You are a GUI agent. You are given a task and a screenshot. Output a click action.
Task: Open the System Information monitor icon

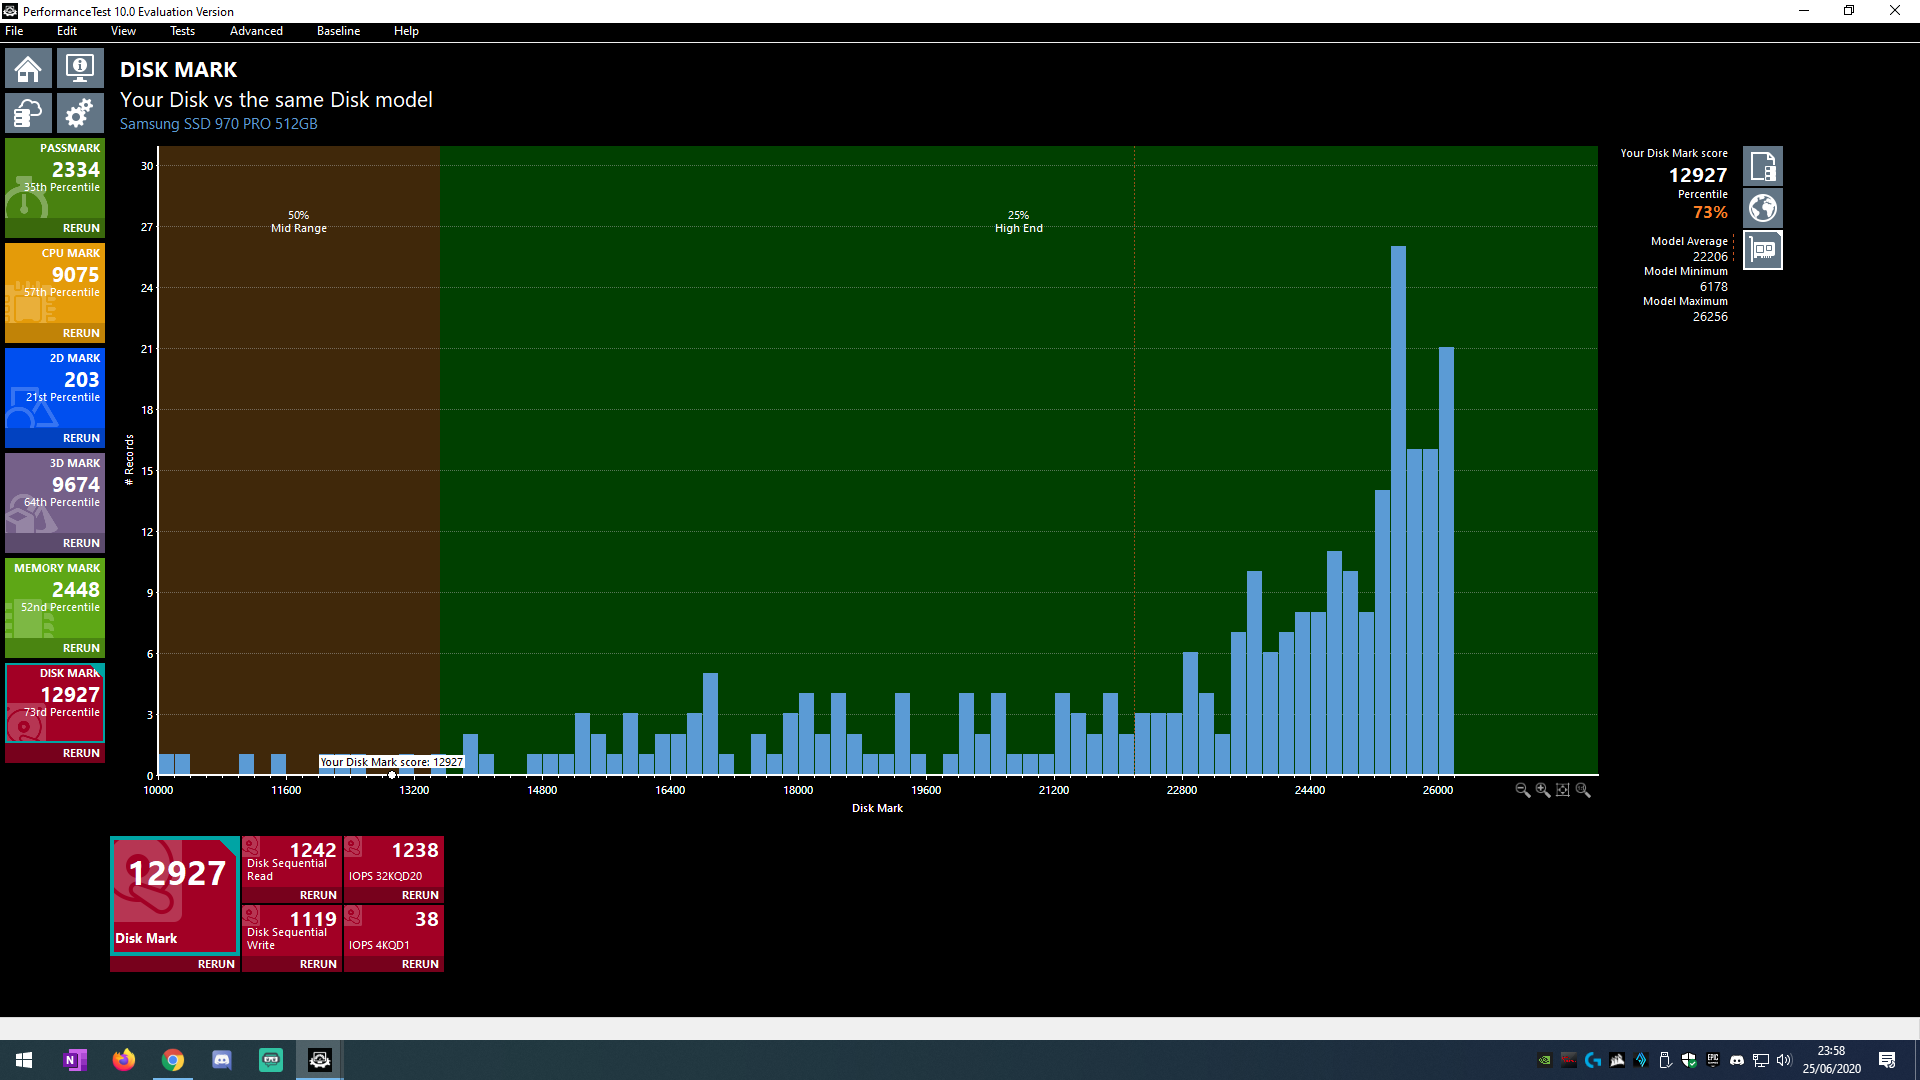[80, 69]
